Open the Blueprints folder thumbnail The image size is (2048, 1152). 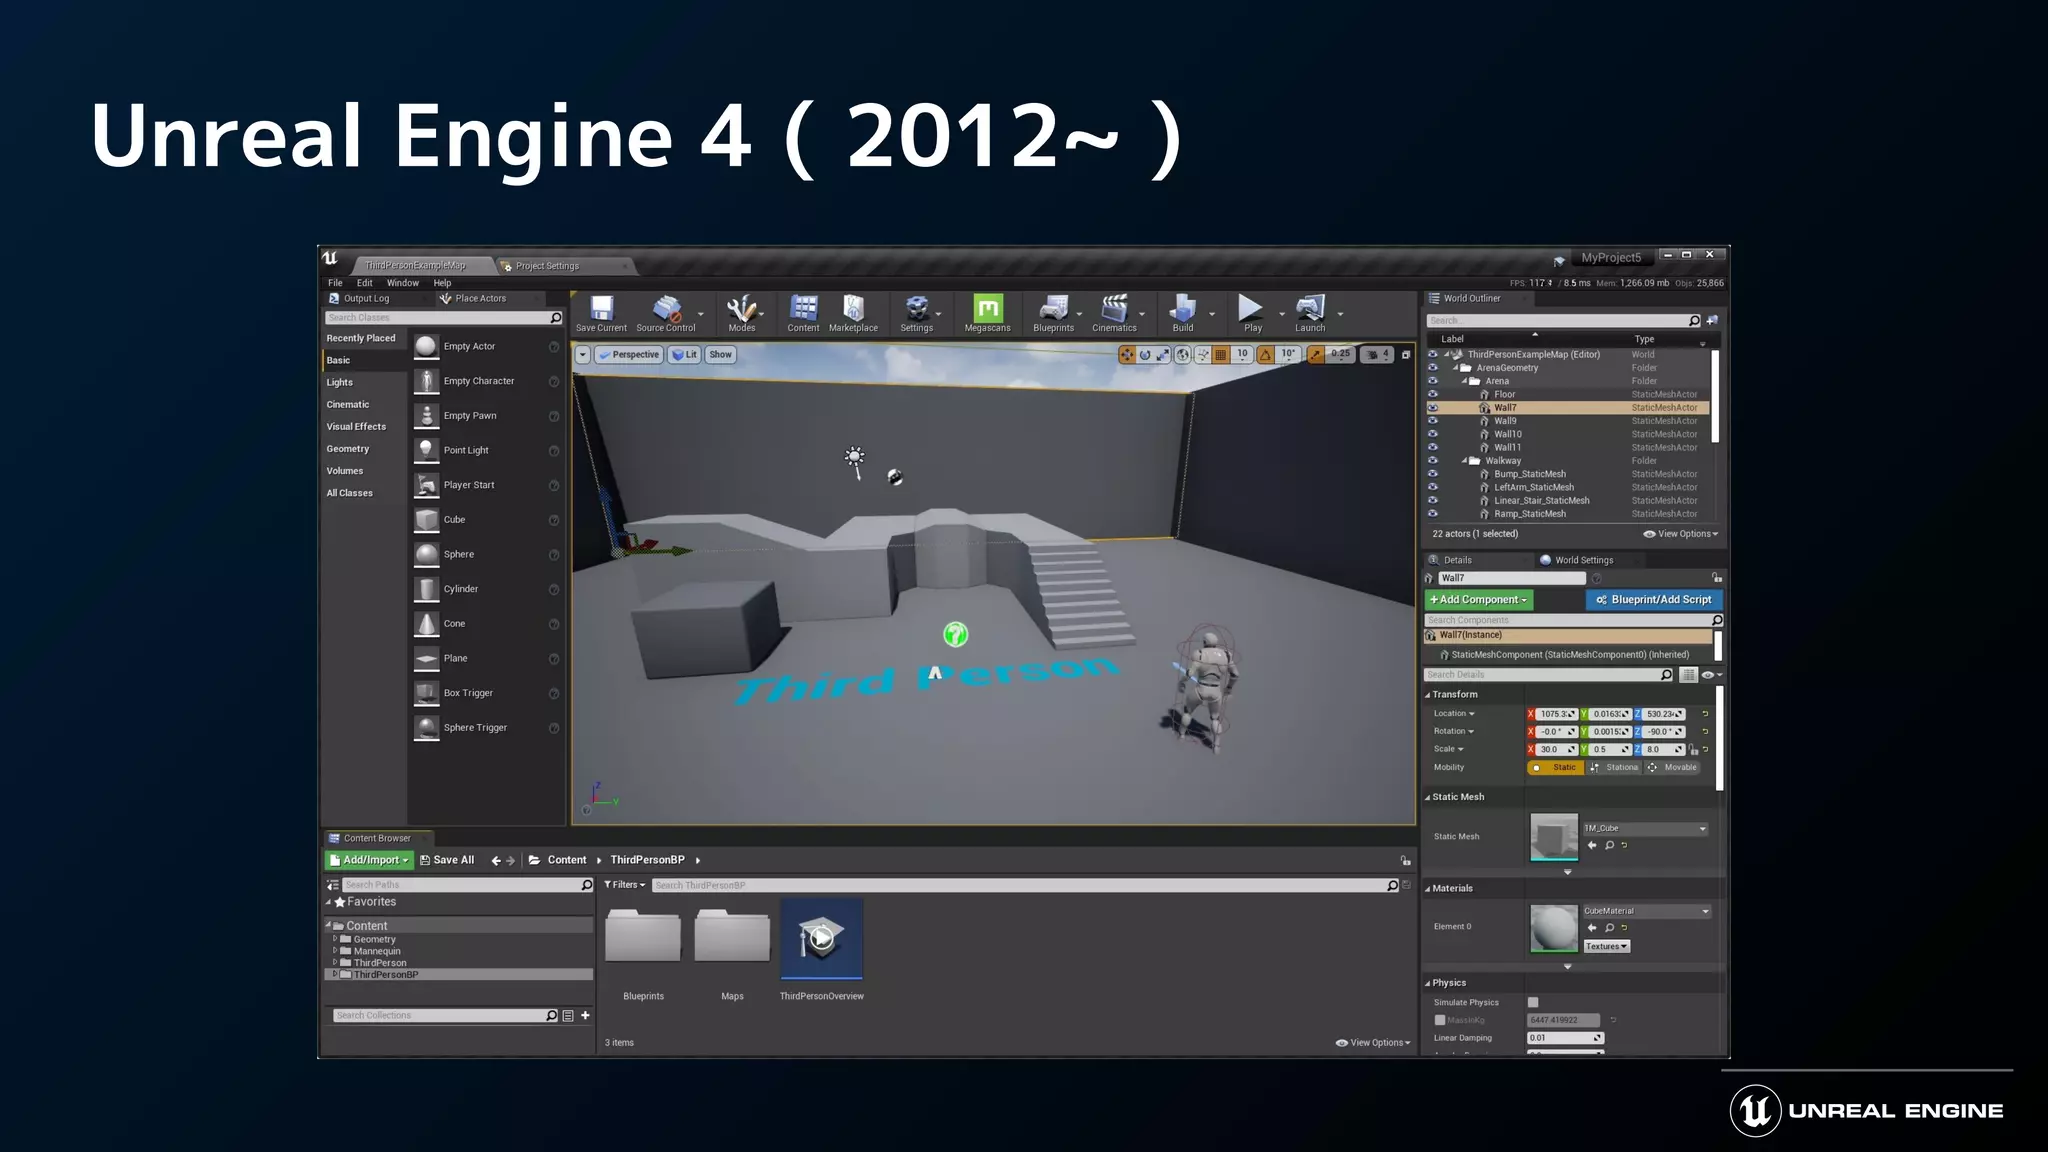pyautogui.click(x=643, y=934)
